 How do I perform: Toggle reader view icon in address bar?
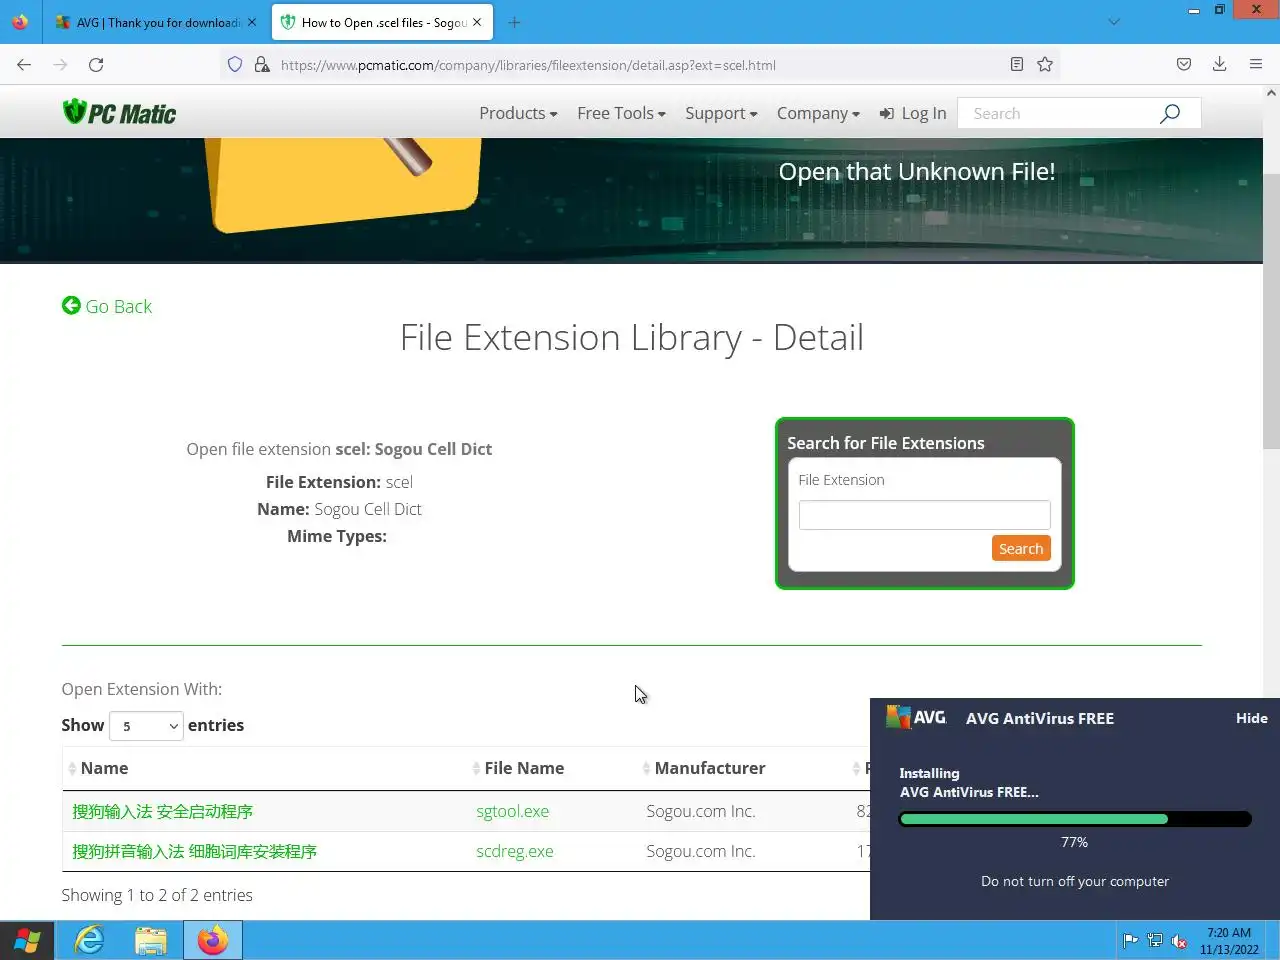(x=1016, y=65)
